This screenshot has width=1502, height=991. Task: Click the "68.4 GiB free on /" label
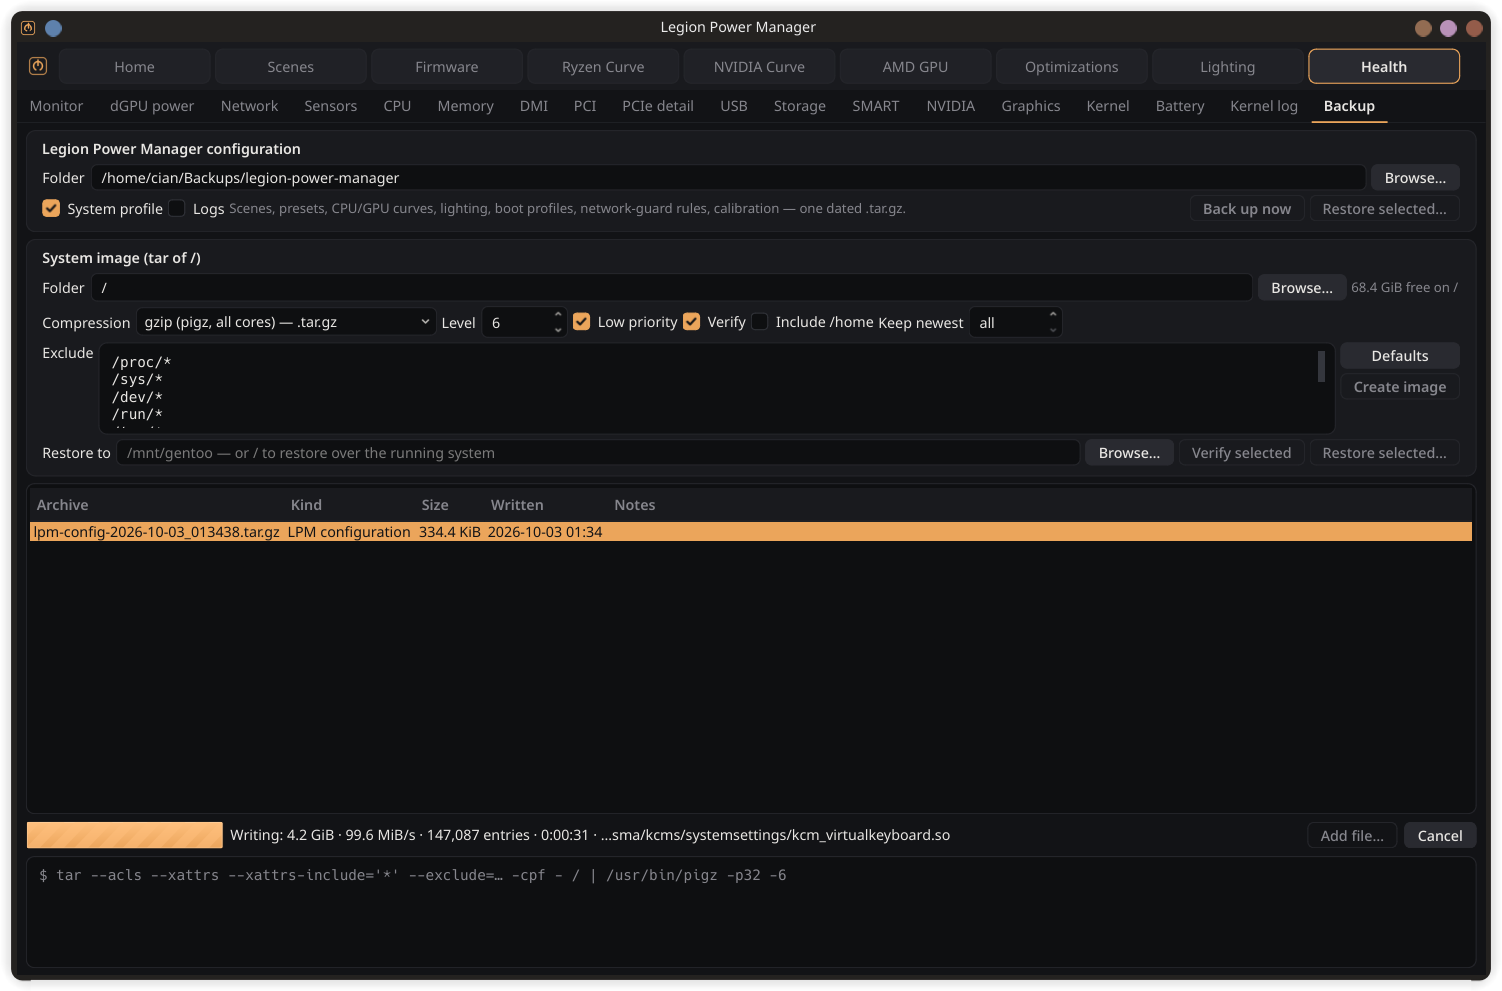coord(1404,288)
